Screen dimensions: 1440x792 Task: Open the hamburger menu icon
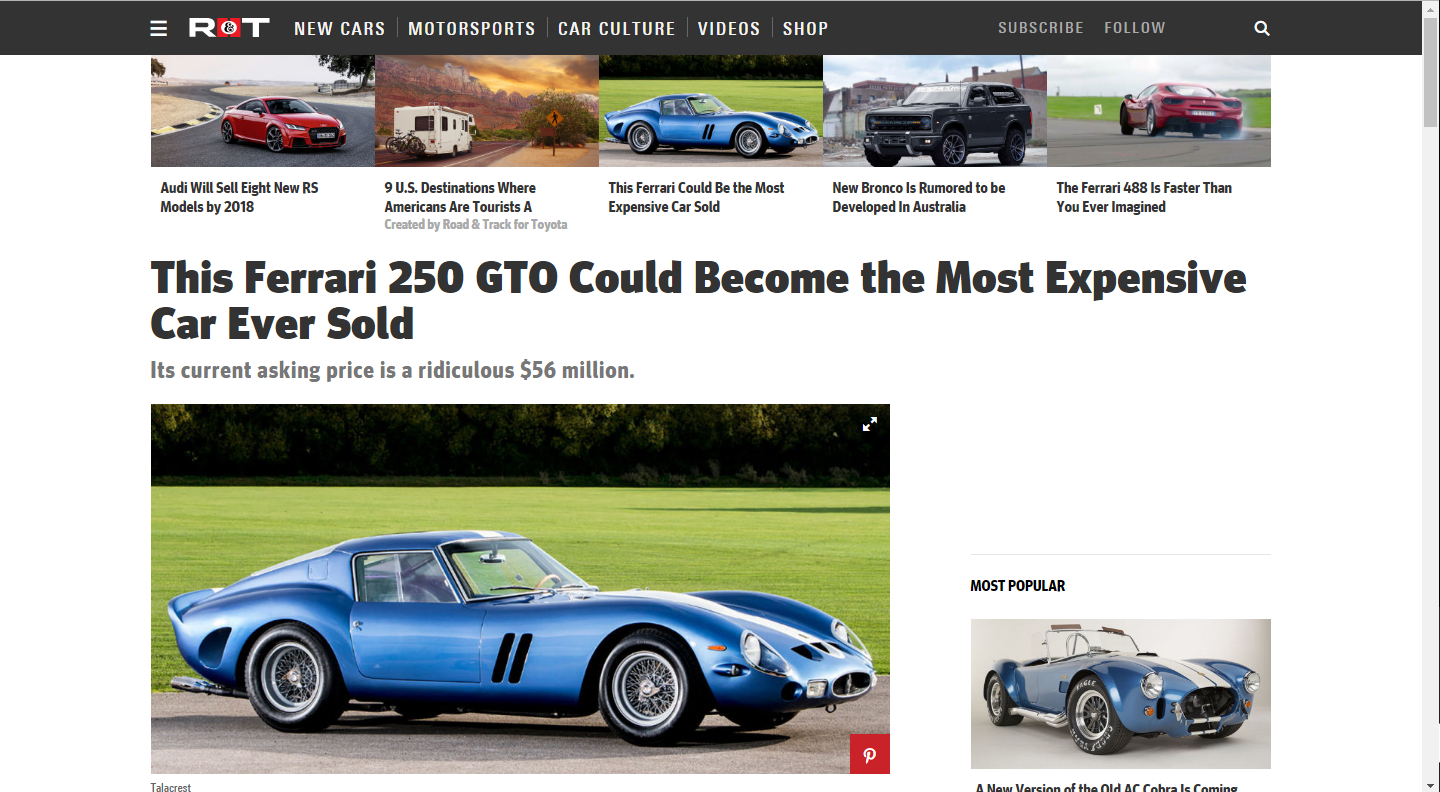tap(159, 28)
